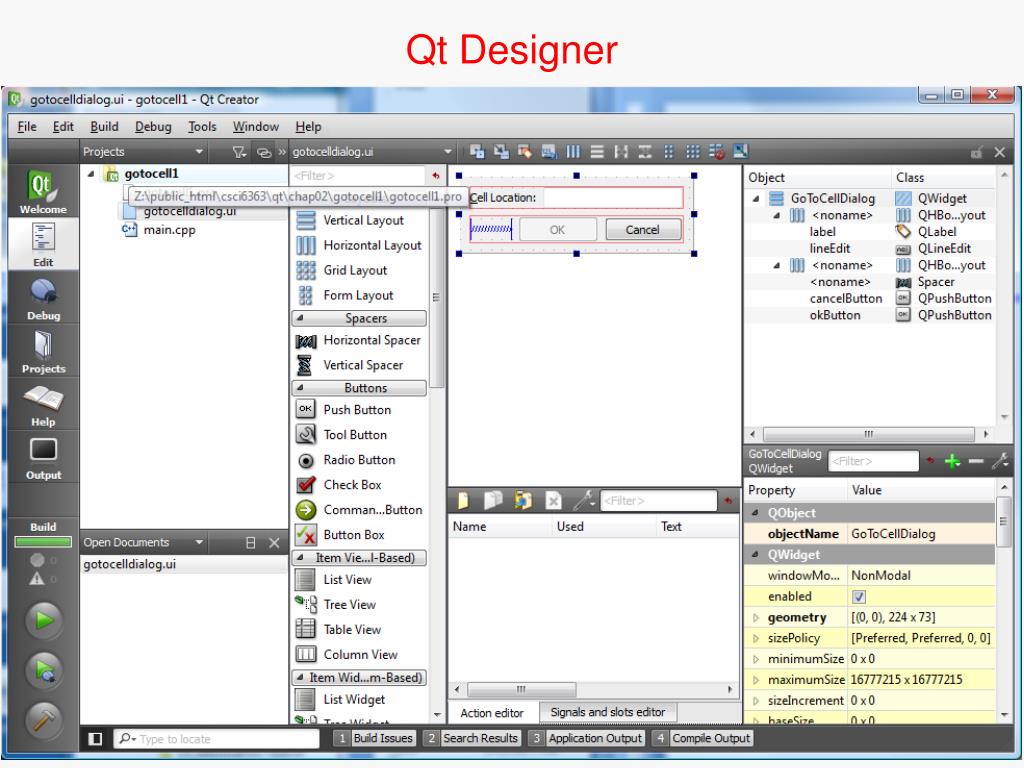Collapse GoToCellDialog in Object inspector
Viewport: 1024px width, 768px height.
click(x=756, y=199)
